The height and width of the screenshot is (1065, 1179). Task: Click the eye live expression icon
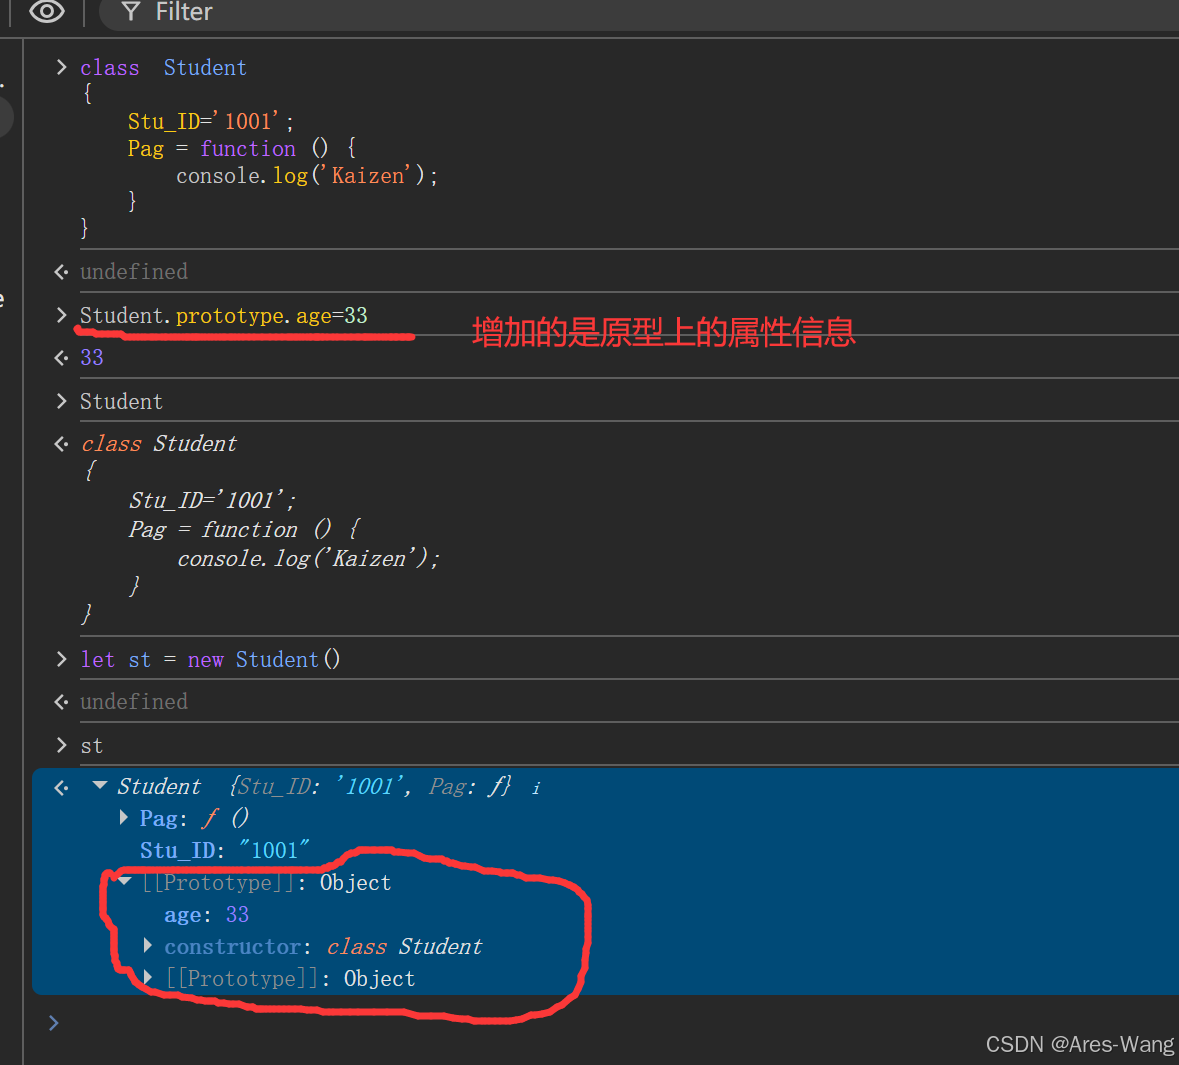click(47, 11)
